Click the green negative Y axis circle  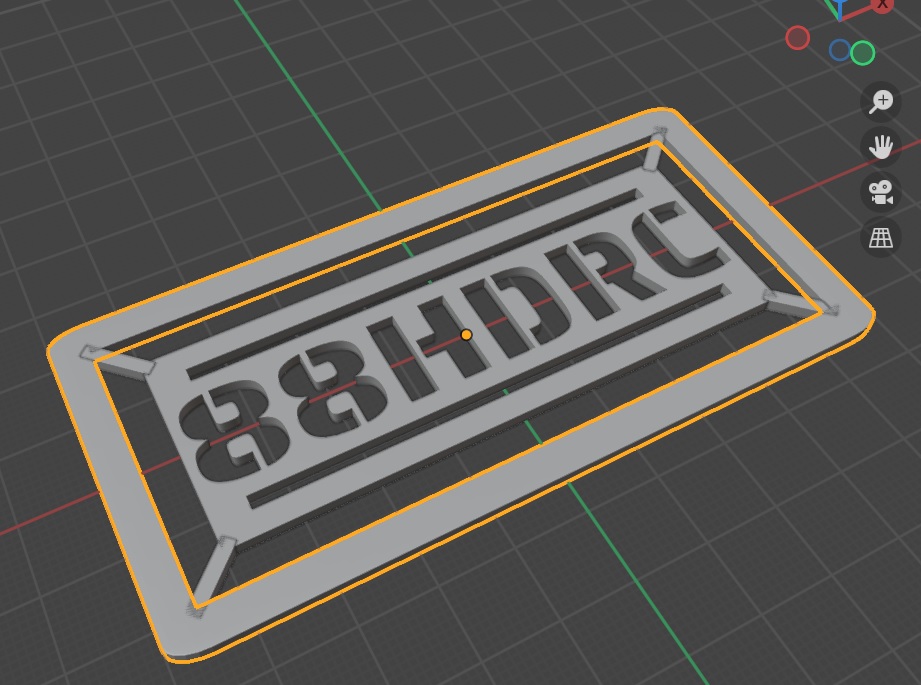pyautogui.click(x=862, y=53)
